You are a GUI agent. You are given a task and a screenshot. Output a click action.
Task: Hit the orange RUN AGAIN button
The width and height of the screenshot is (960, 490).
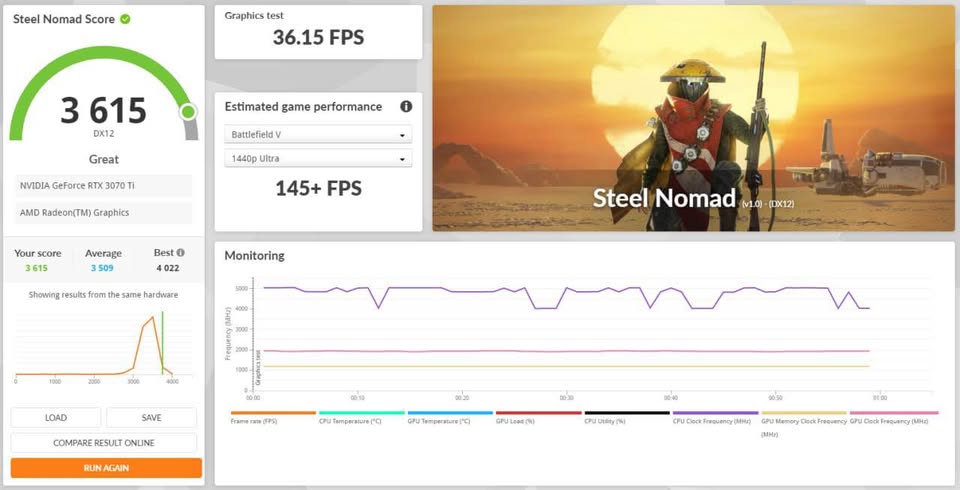click(106, 468)
